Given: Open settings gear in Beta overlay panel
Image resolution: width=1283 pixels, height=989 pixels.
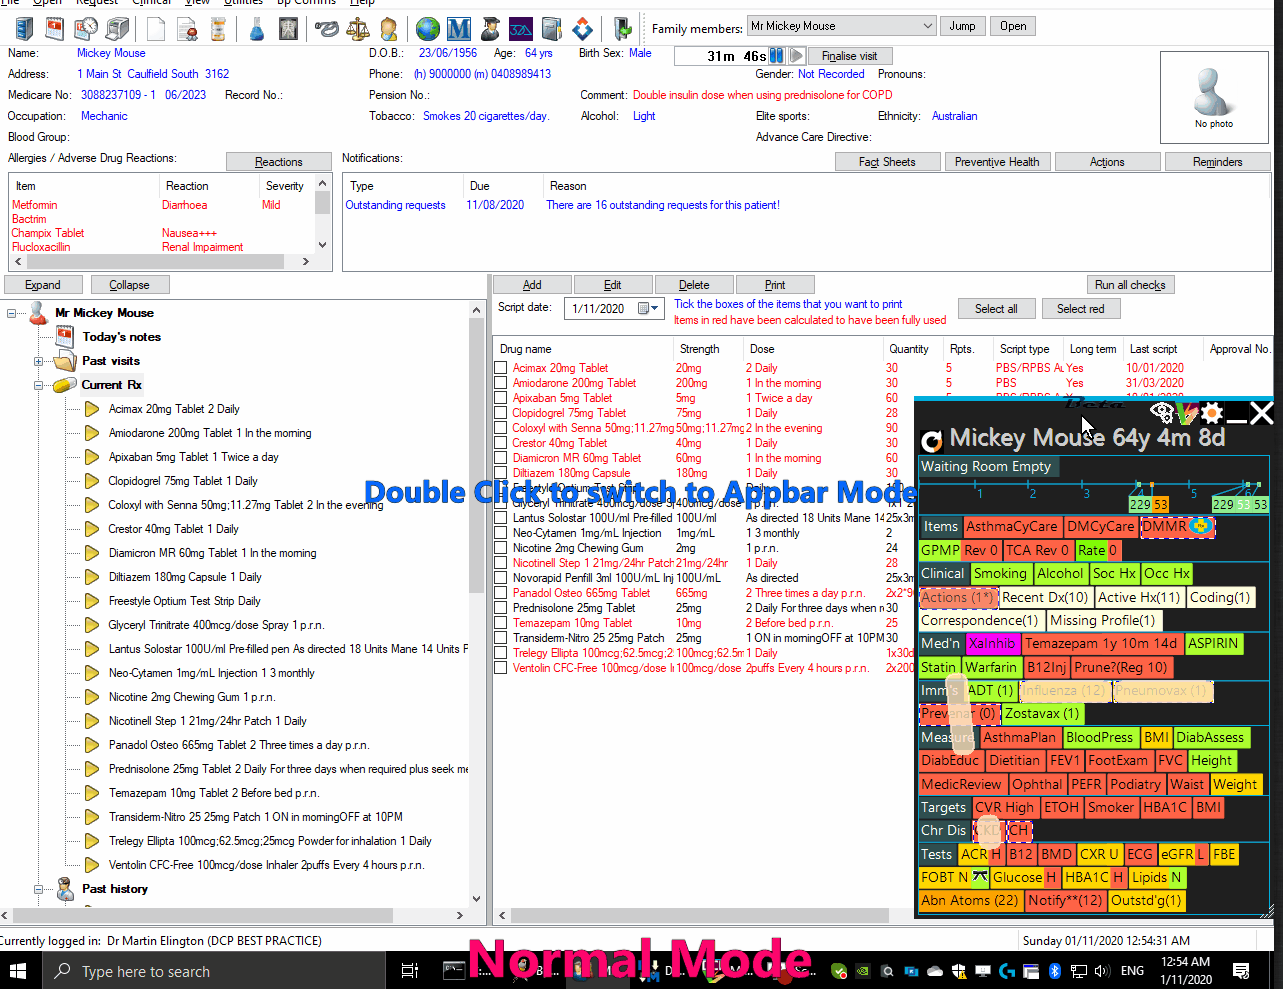Looking at the screenshot, I should (1212, 412).
